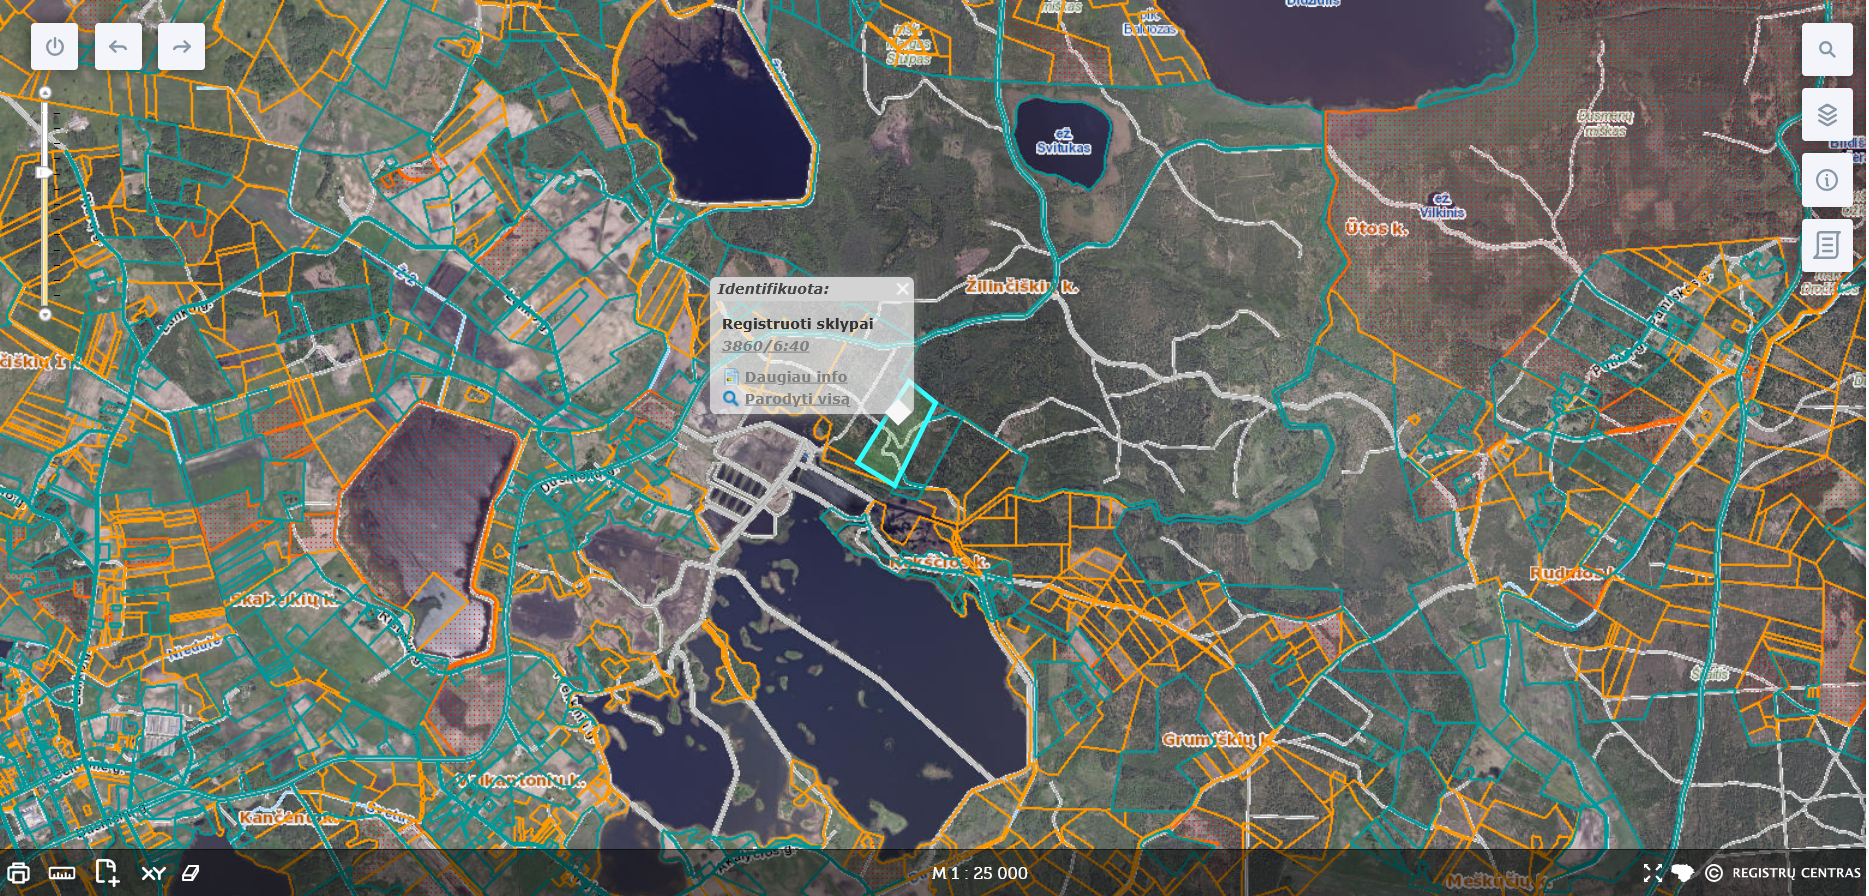
Task: Open the map search tool
Action: (x=1826, y=49)
